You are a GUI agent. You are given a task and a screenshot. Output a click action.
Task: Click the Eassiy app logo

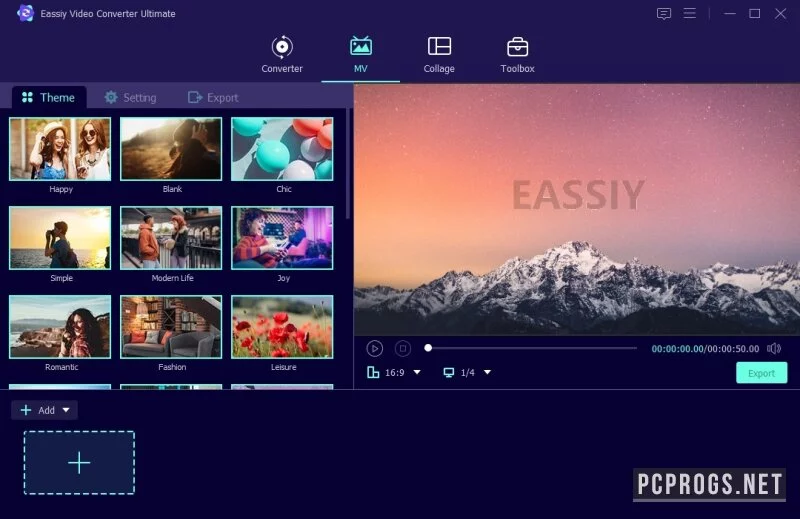click(25, 13)
